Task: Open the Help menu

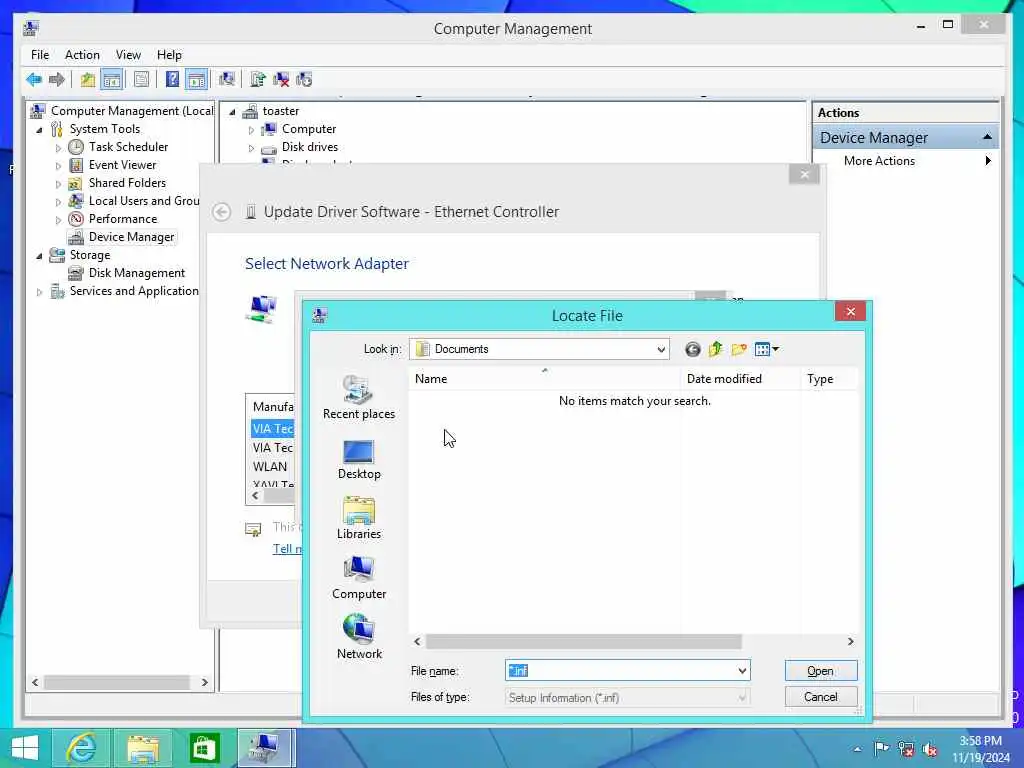Action: pos(169,55)
